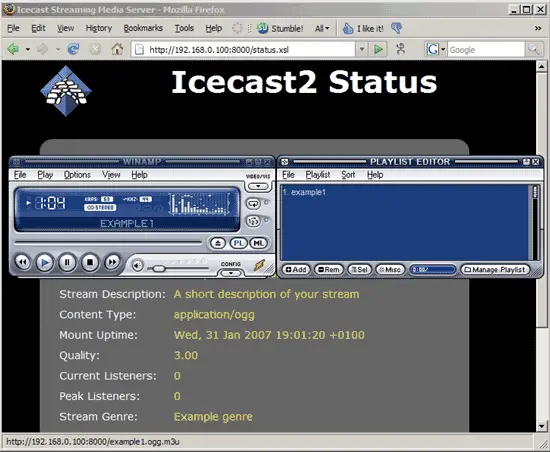Viewport: 550px width, 452px height.
Task: Click the Firefox window title bar icon
Action: 9,9
